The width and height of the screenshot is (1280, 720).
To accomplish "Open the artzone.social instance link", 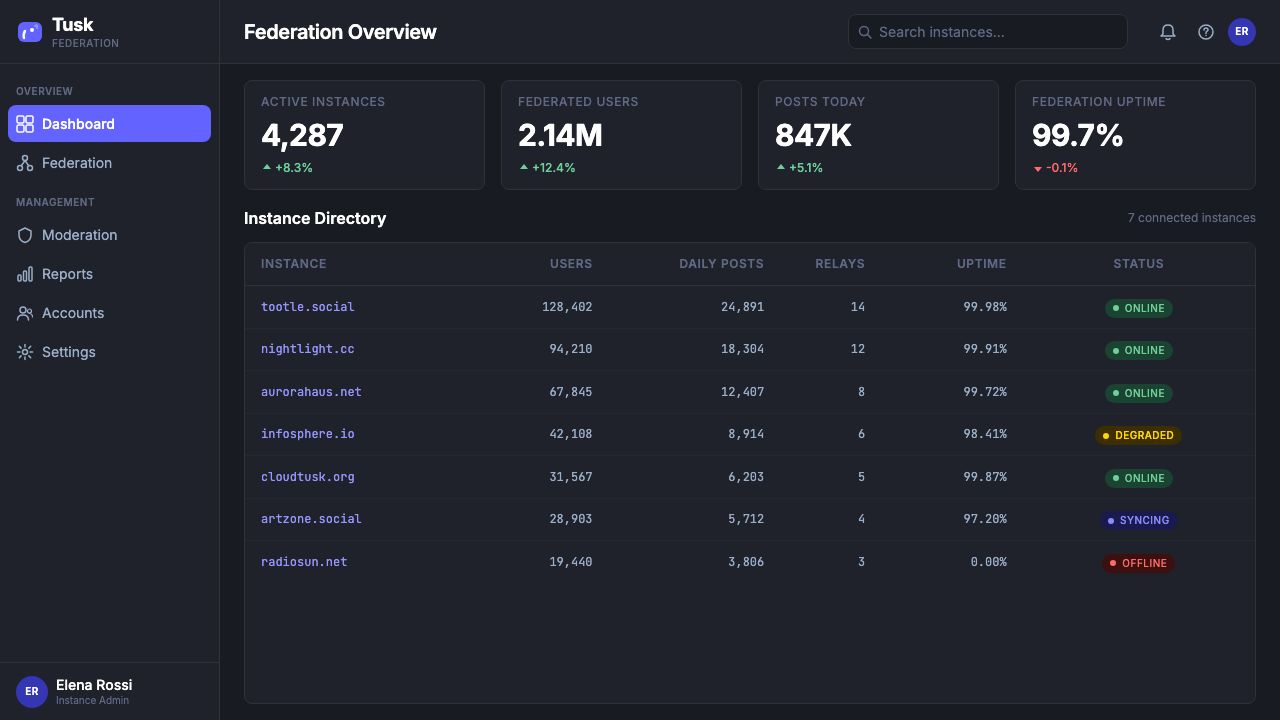I will coord(311,519).
